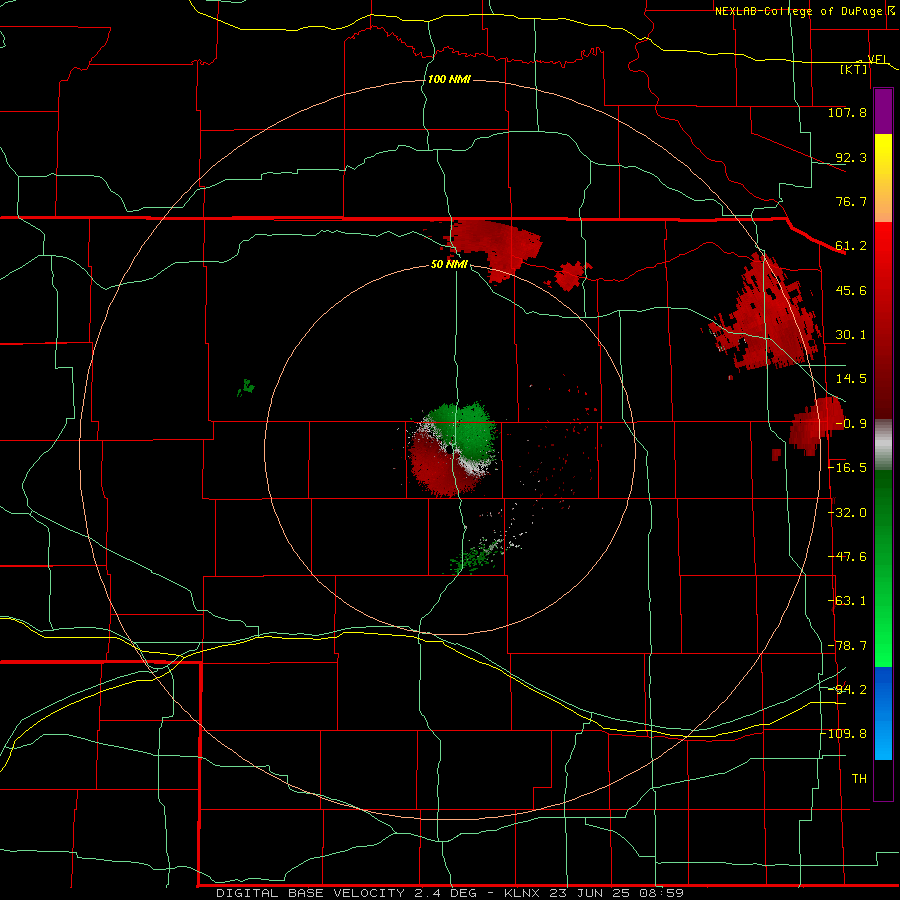900x900 pixels.
Task: Select the -63.1 scale value
Action: tap(848, 601)
